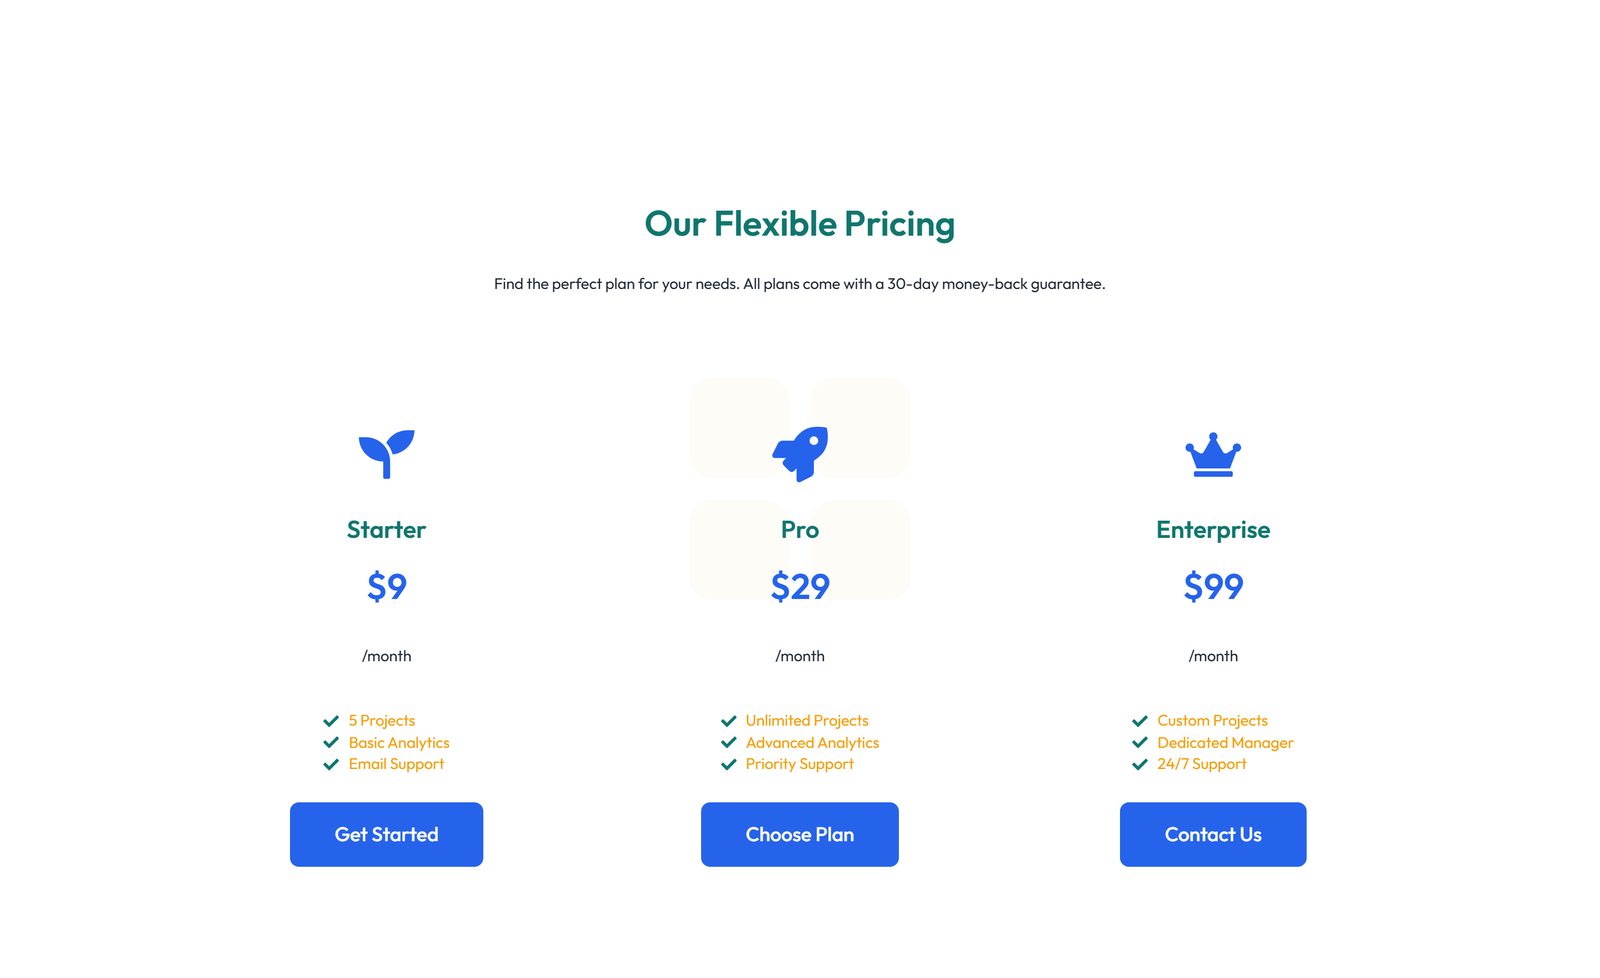
Task: Click the checkmark beside Custom Projects
Action: 1140,720
